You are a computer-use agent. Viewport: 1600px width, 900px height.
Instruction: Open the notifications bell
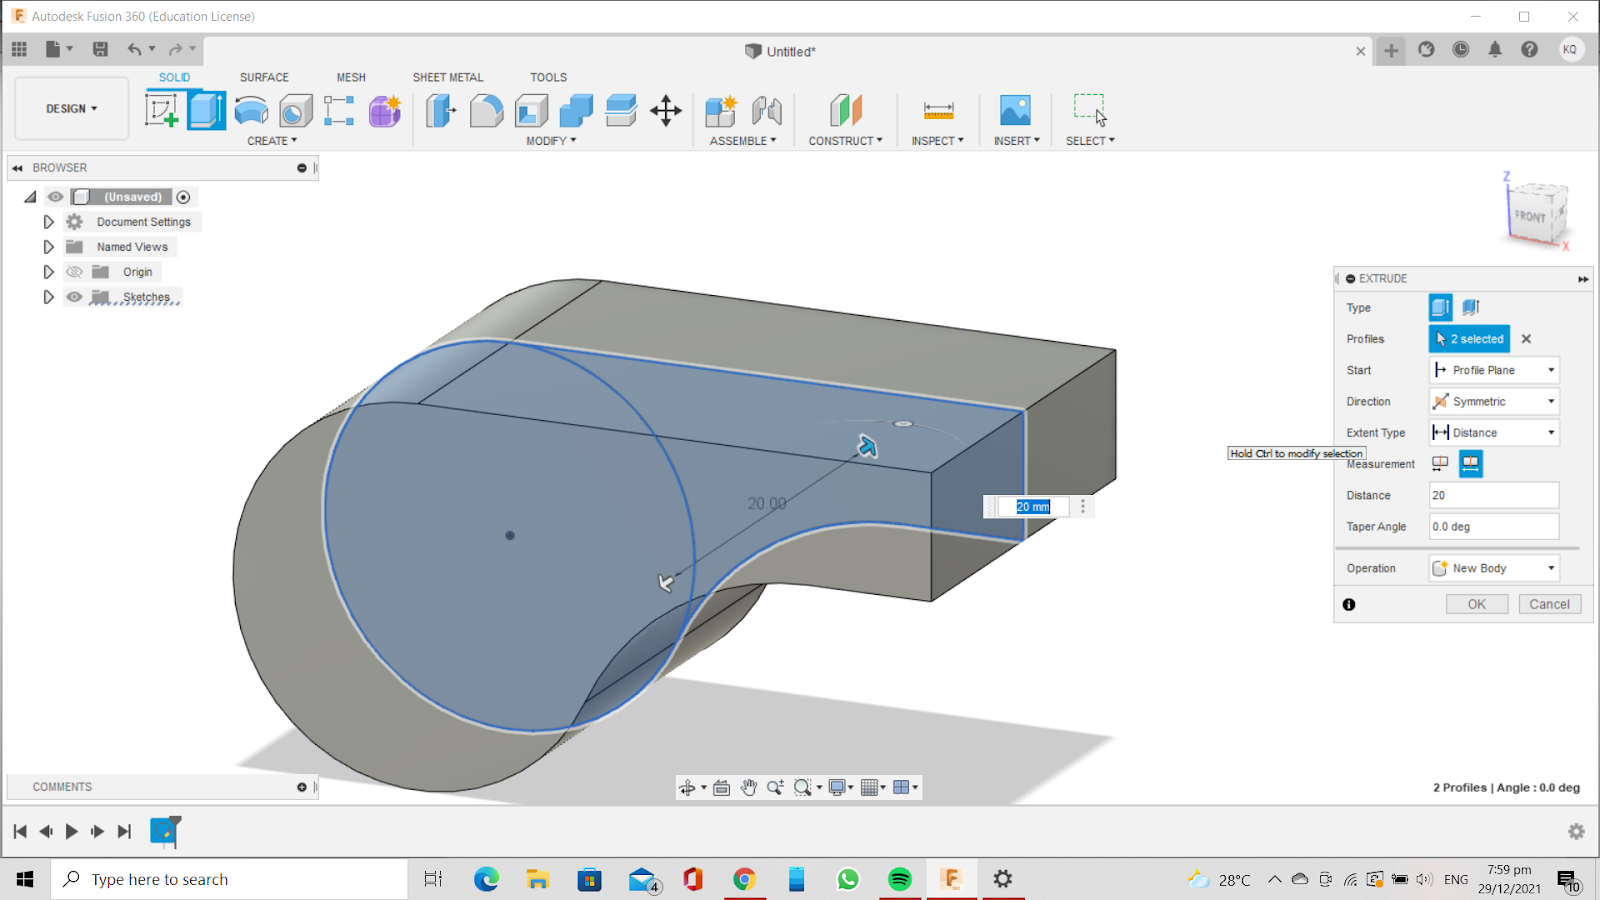pos(1495,49)
